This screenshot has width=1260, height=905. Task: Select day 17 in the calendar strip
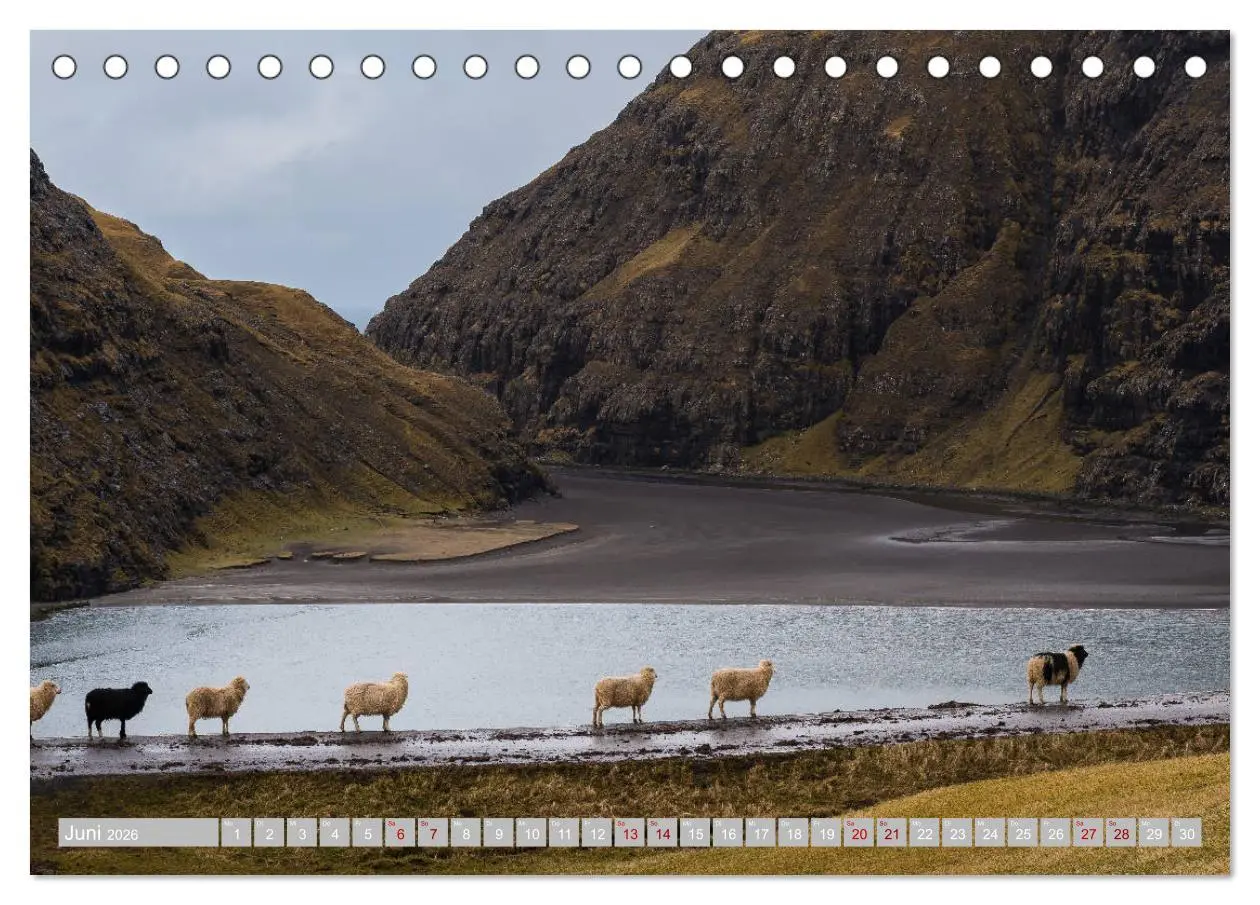tap(760, 833)
